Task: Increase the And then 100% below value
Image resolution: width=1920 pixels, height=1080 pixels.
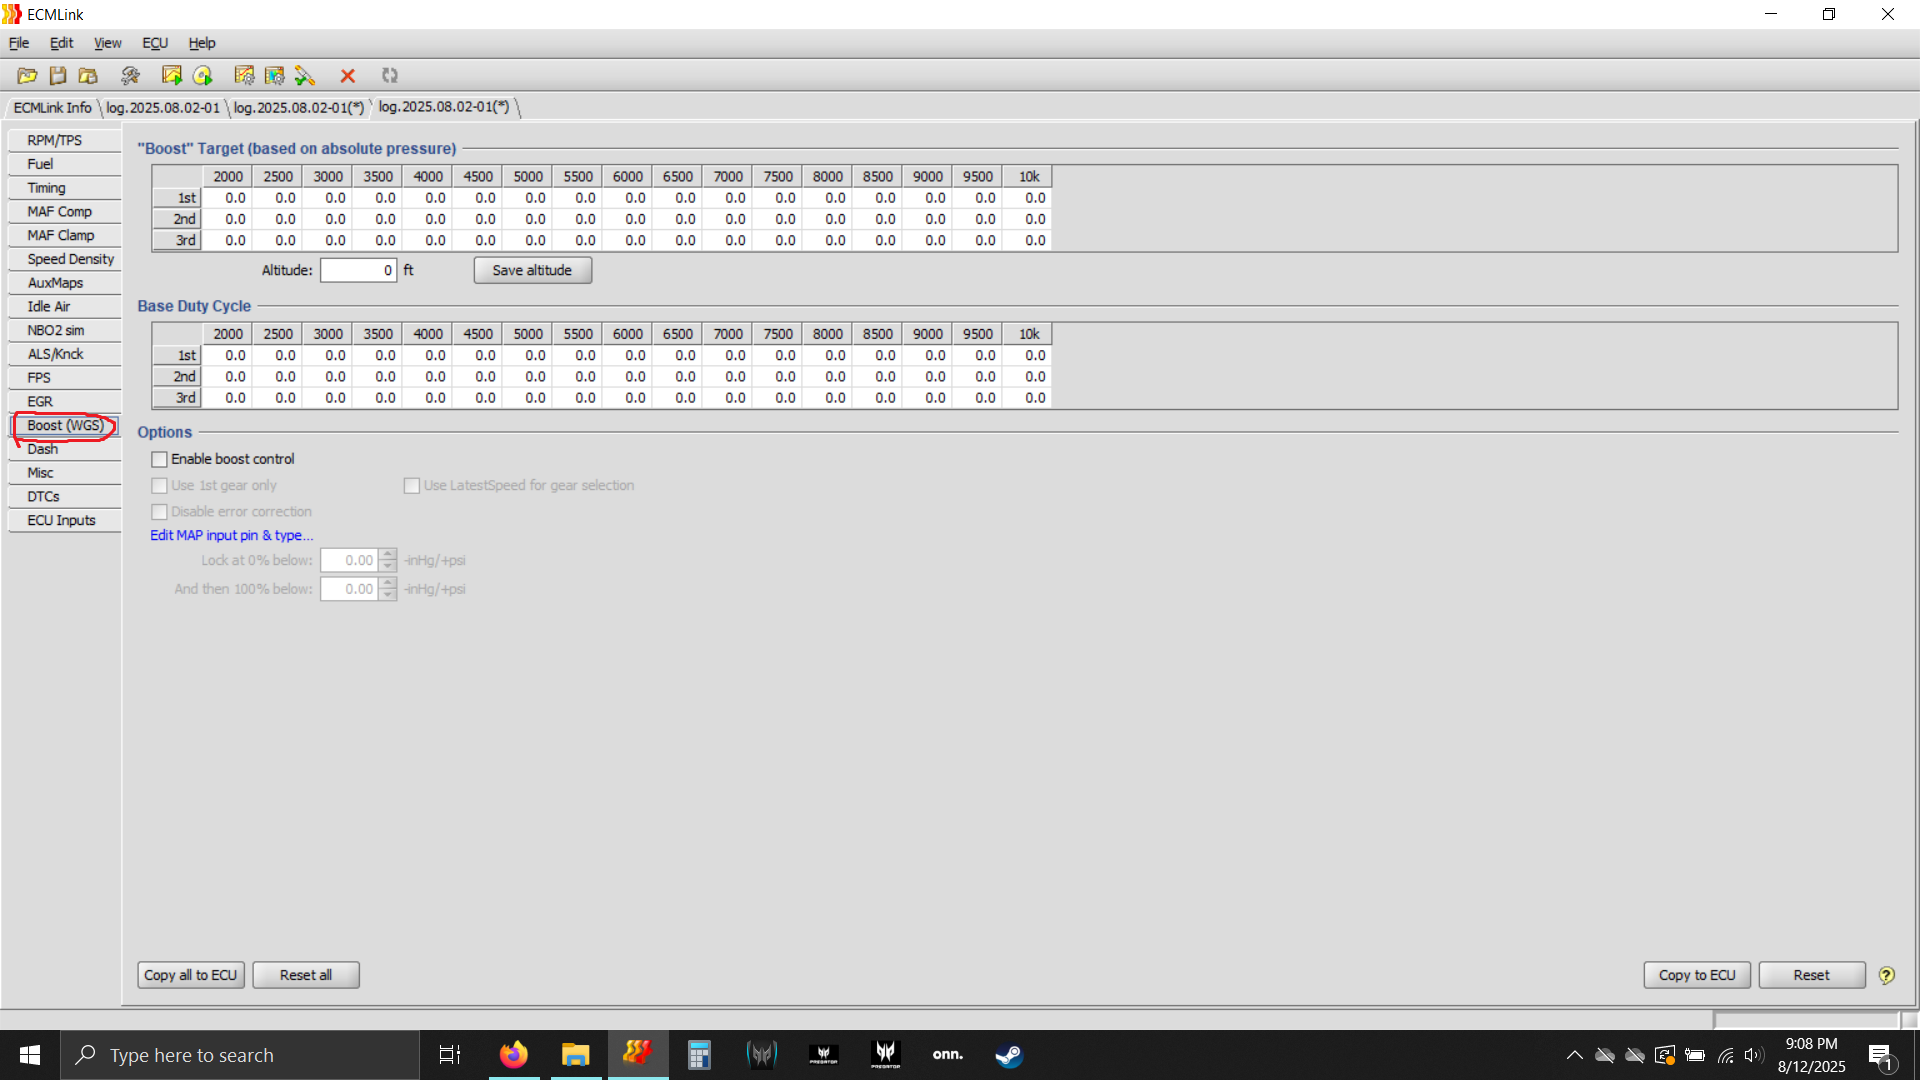Action: (388, 583)
